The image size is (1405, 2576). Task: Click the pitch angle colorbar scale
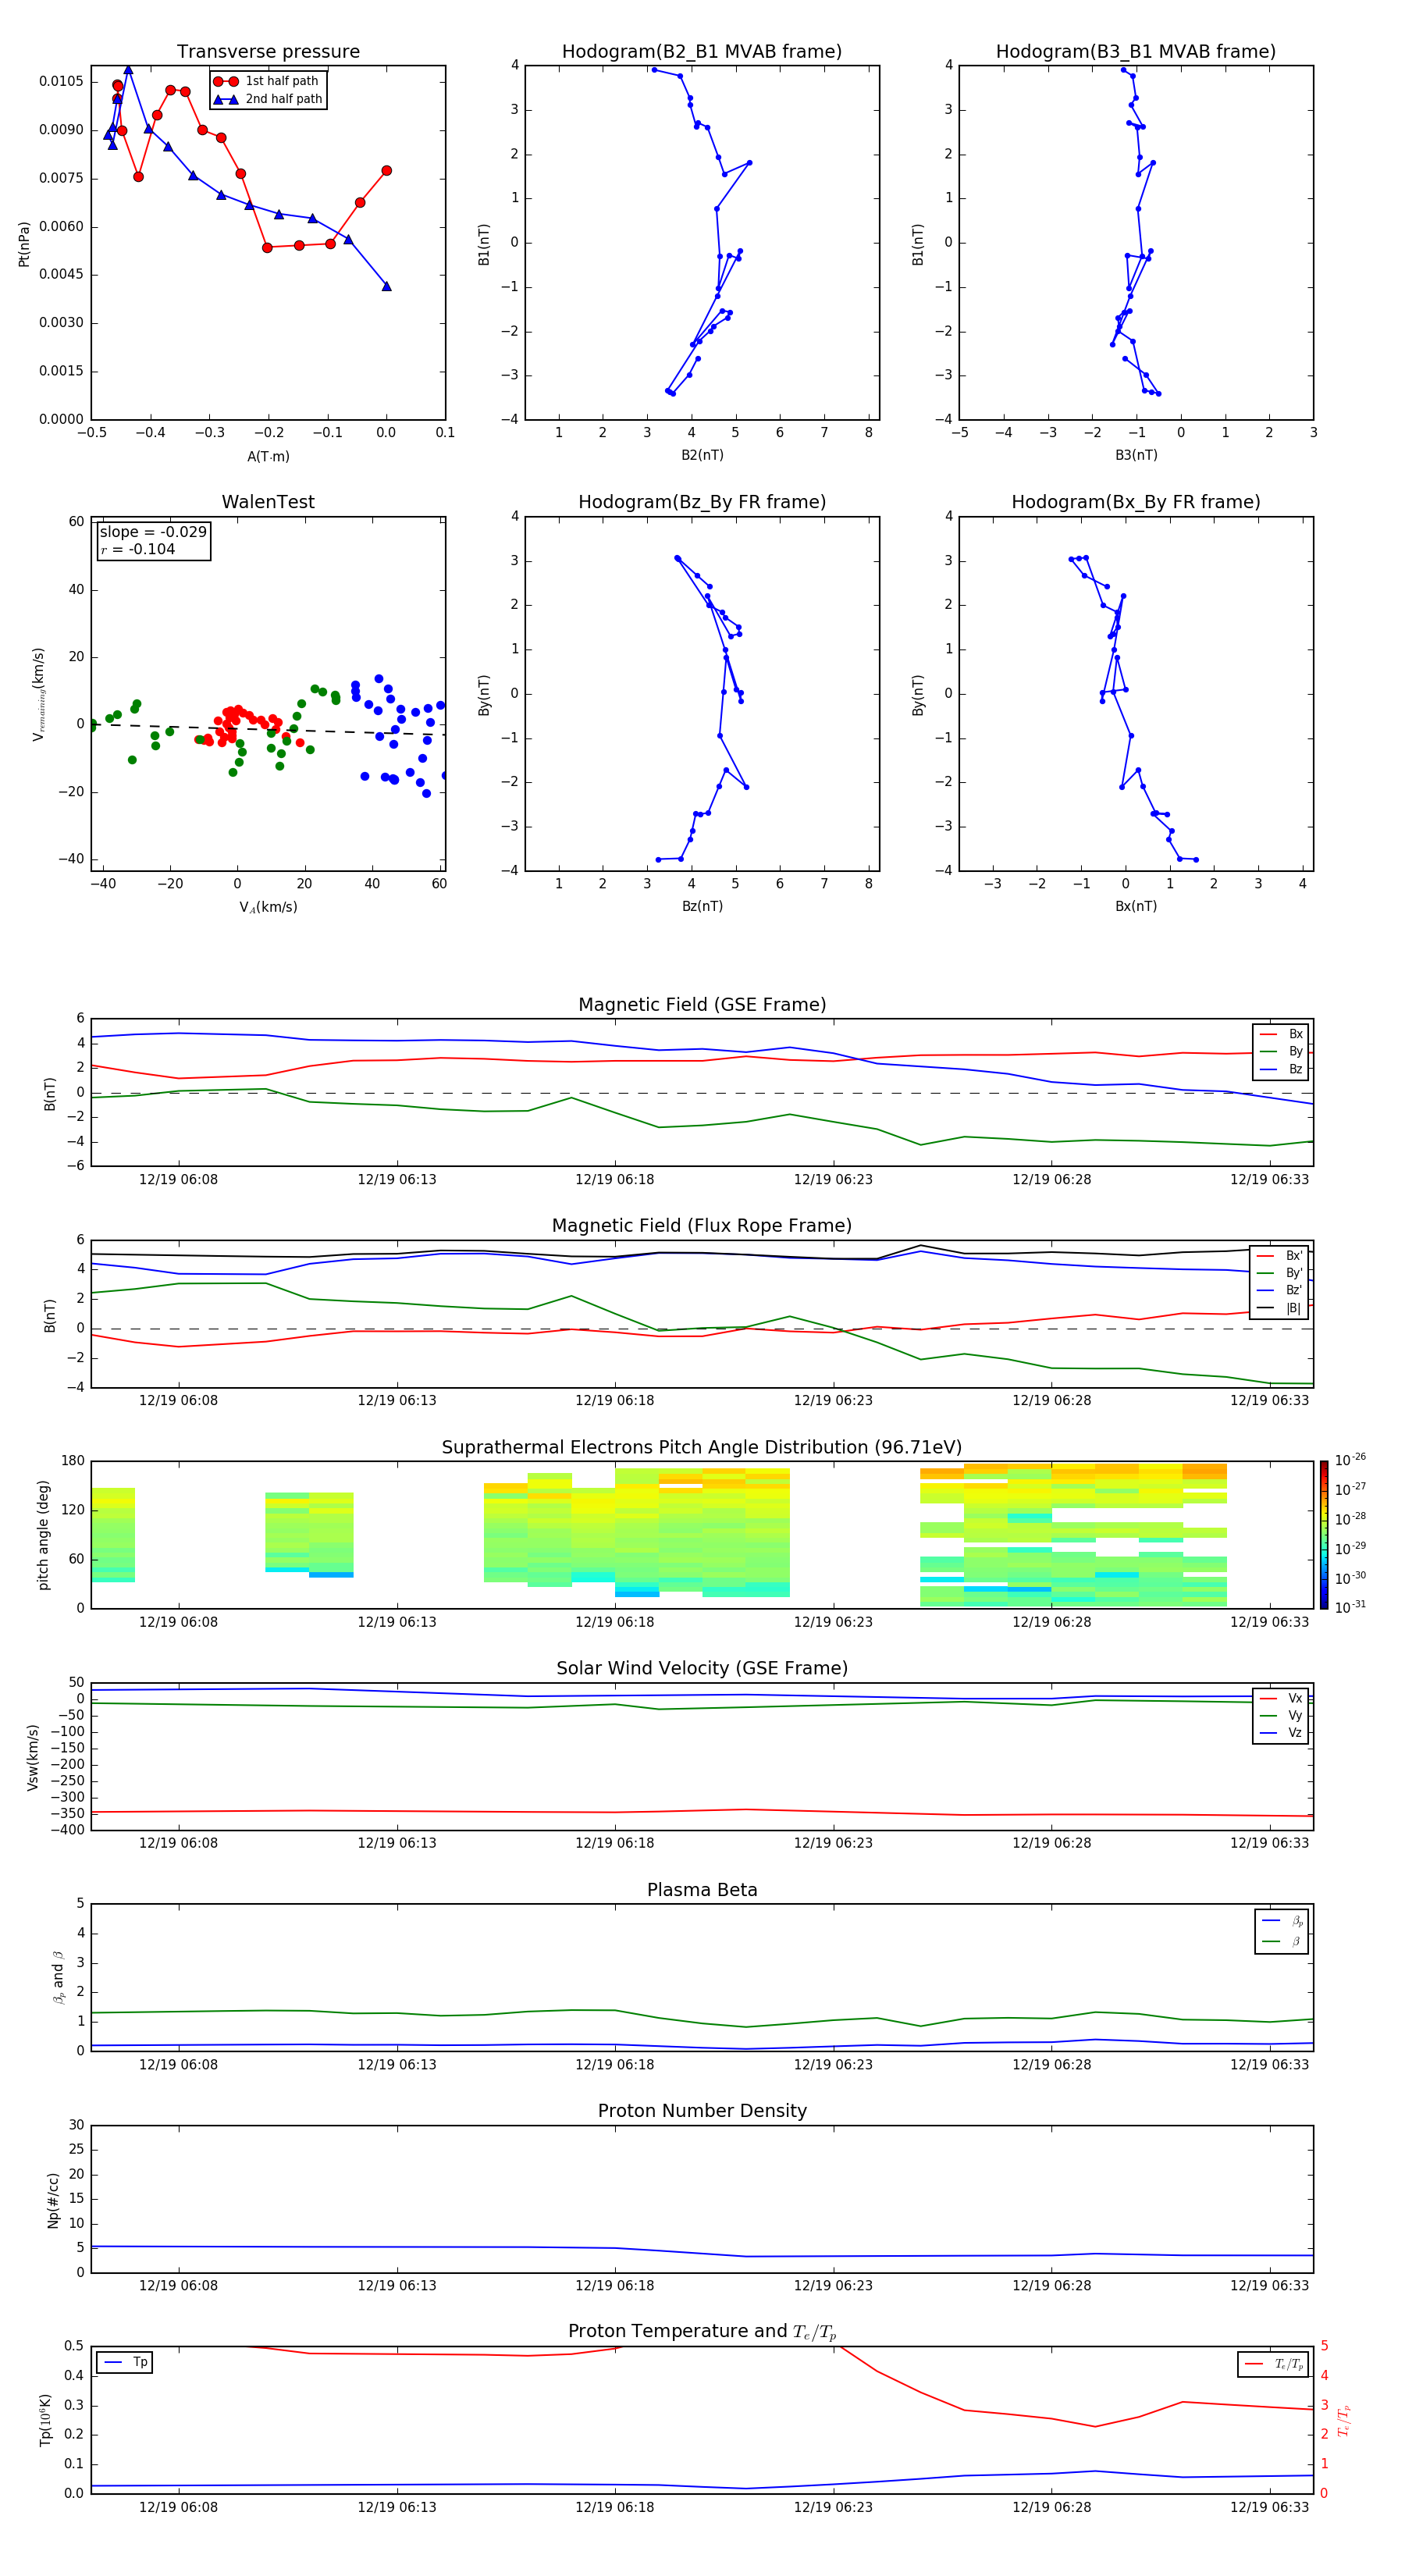(x=1324, y=1535)
